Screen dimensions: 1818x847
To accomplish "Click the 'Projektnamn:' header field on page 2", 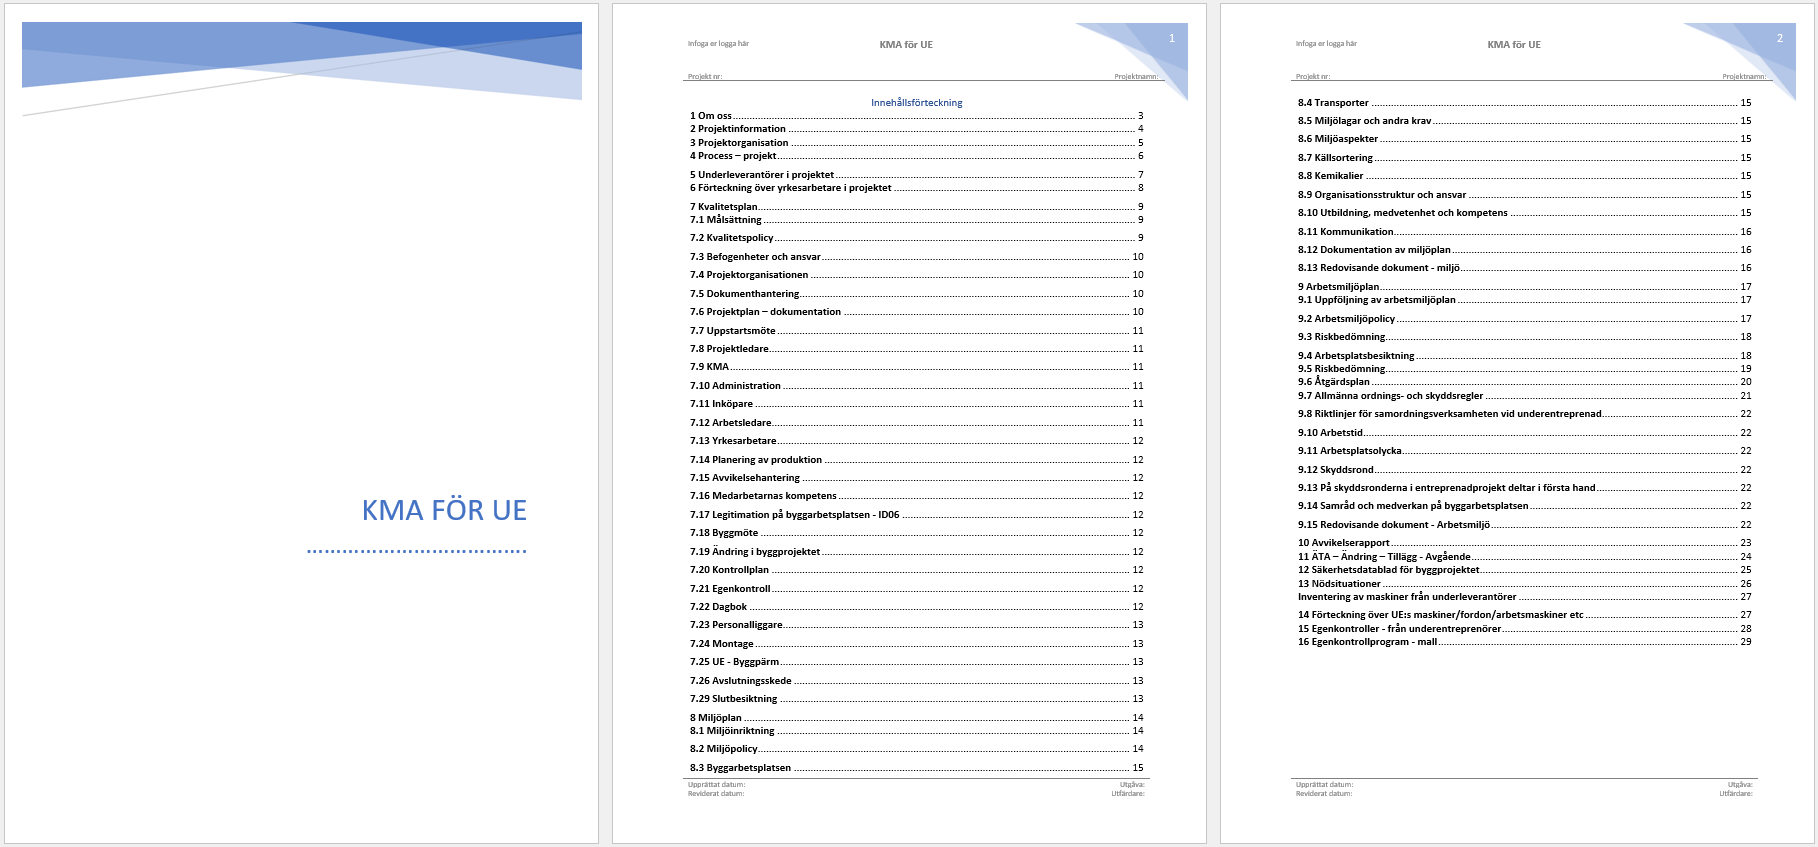I will pyautogui.click(x=1744, y=77).
